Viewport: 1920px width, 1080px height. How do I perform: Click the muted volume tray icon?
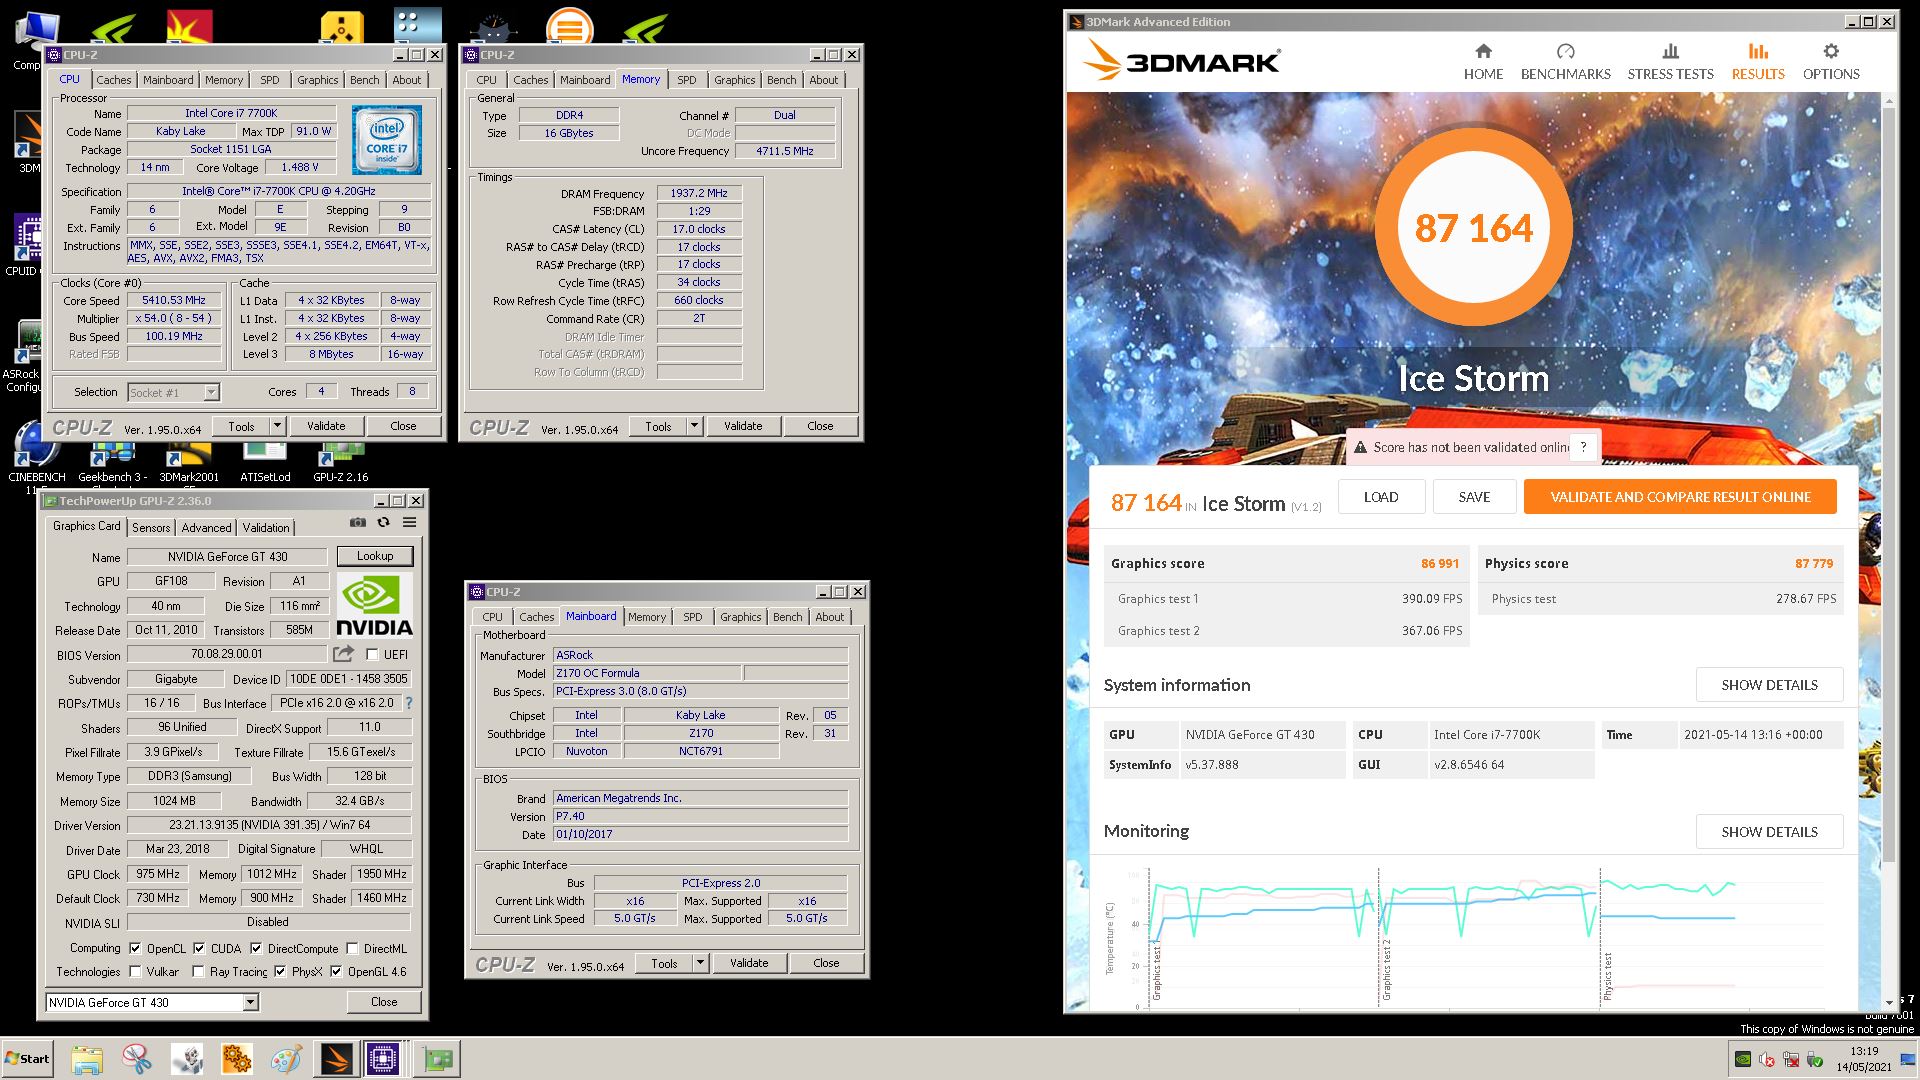tap(1767, 1060)
